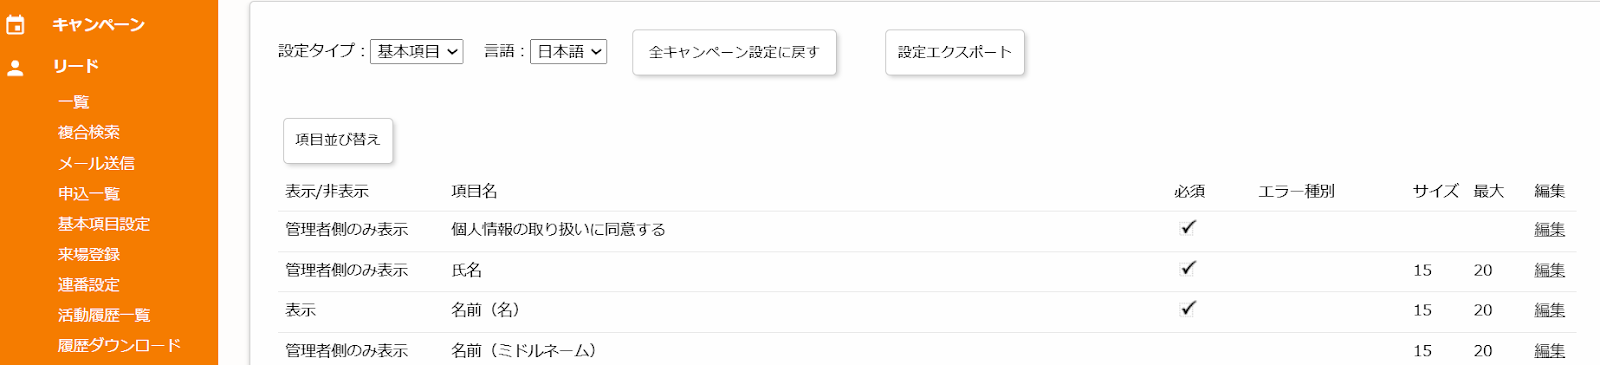
Task: Toggle the 必須 checkmark for 名前（名）
Action: tap(1188, 309)
